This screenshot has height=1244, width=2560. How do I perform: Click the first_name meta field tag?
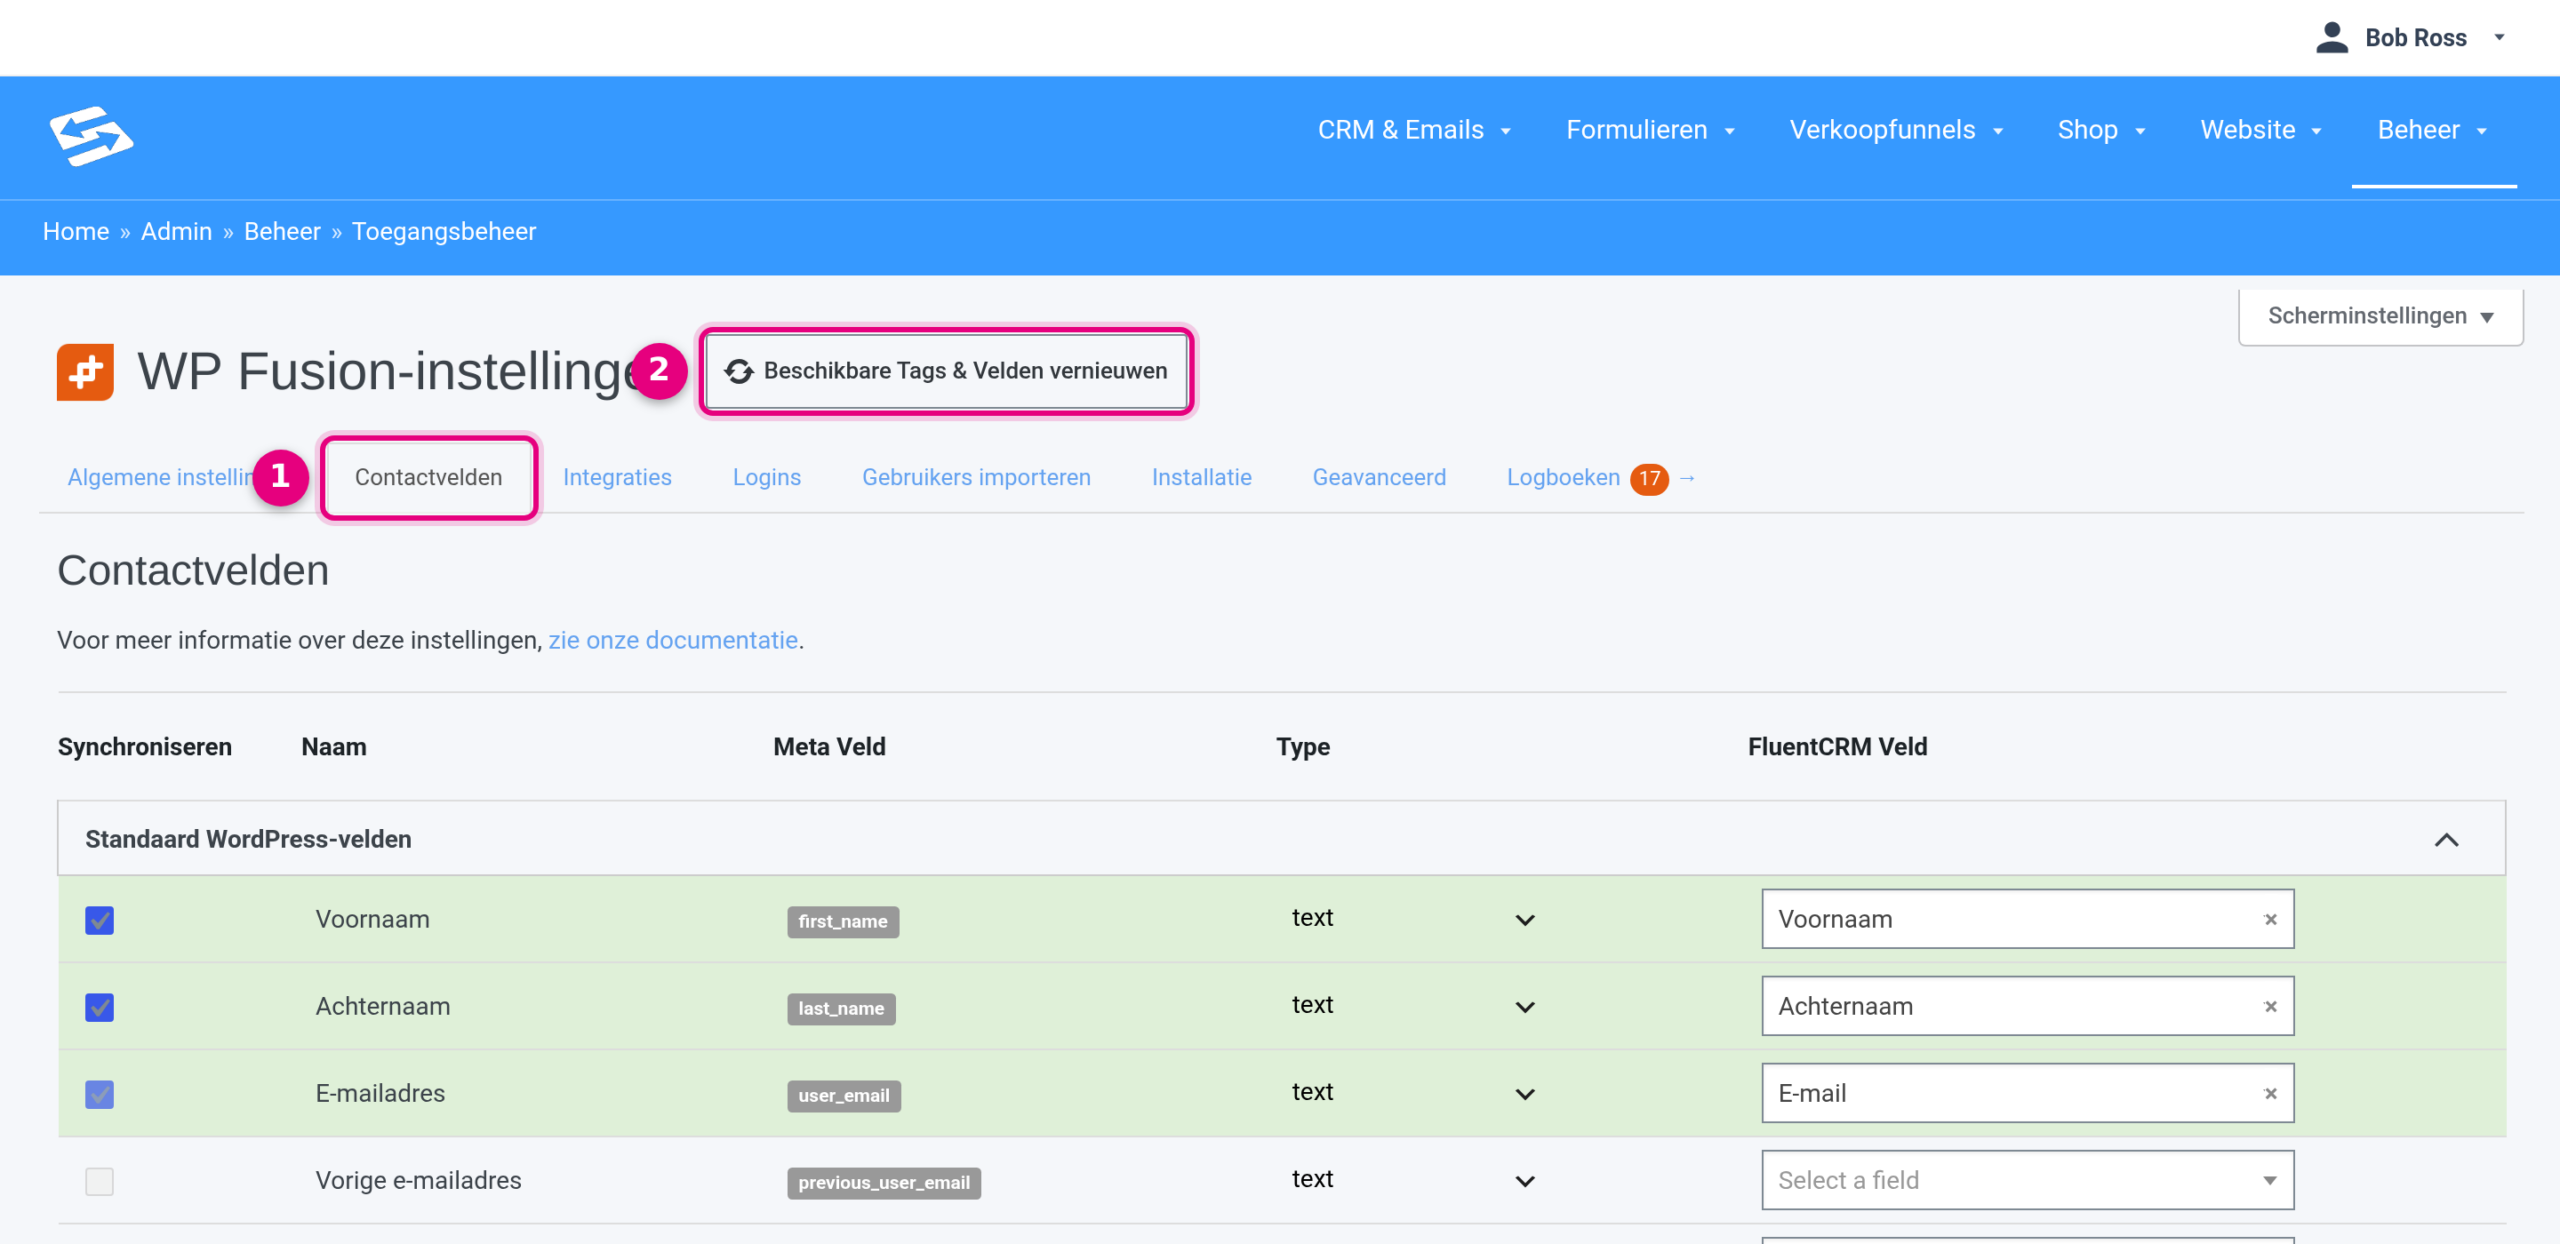(x=843, y=922)
